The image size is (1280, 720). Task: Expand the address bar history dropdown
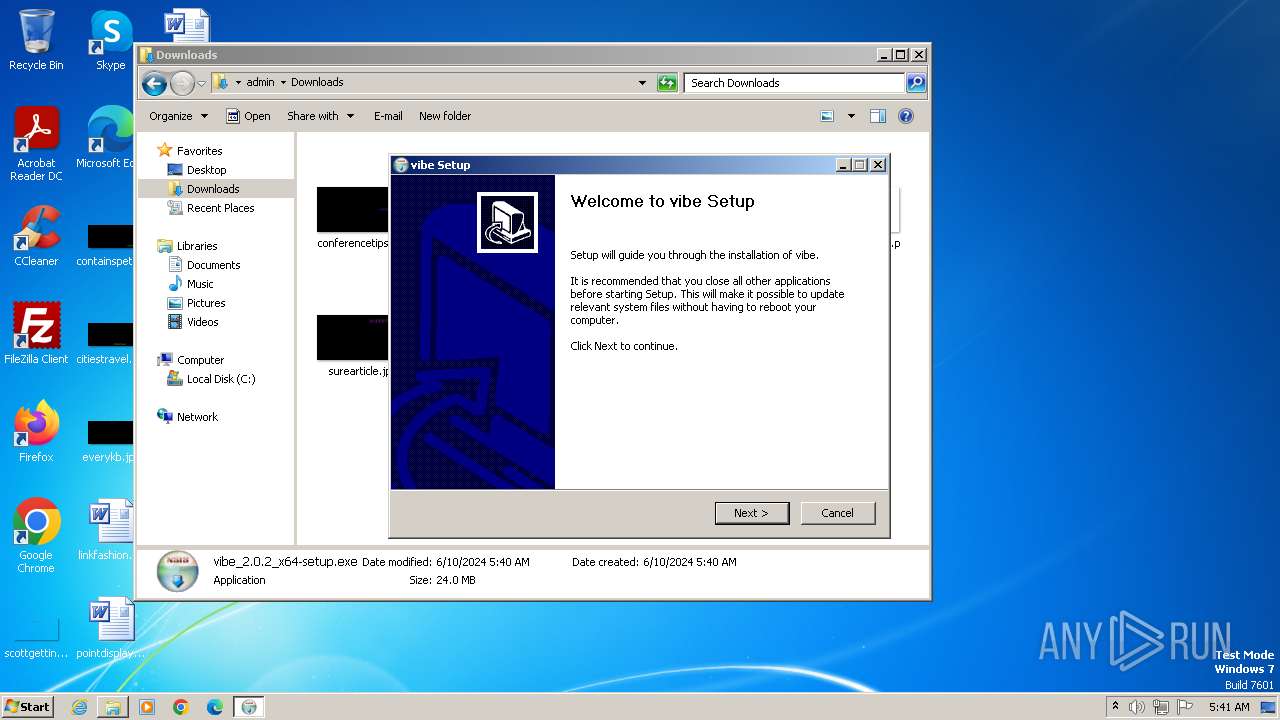point(642,83)
